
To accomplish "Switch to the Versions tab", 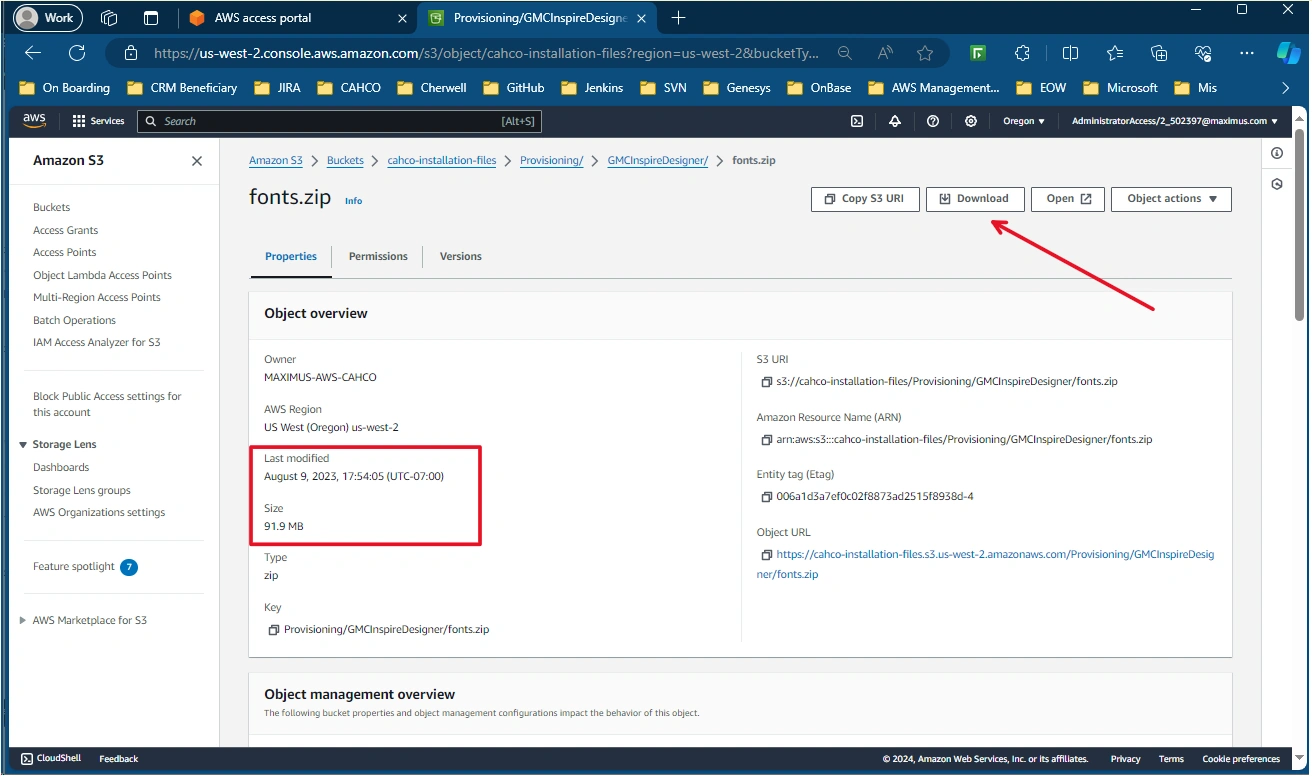I will pyautogui.click(x=461, y=257).
